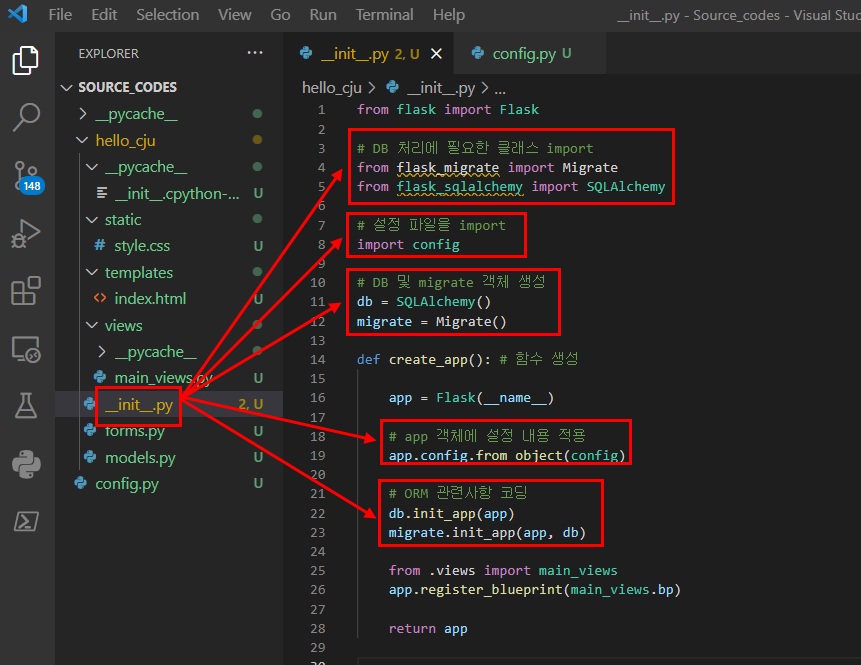Collapse the SOURCE_CODES root folder
Image resolution: width=861 pixels, height=665 pixels.
[x=66, y=87]
